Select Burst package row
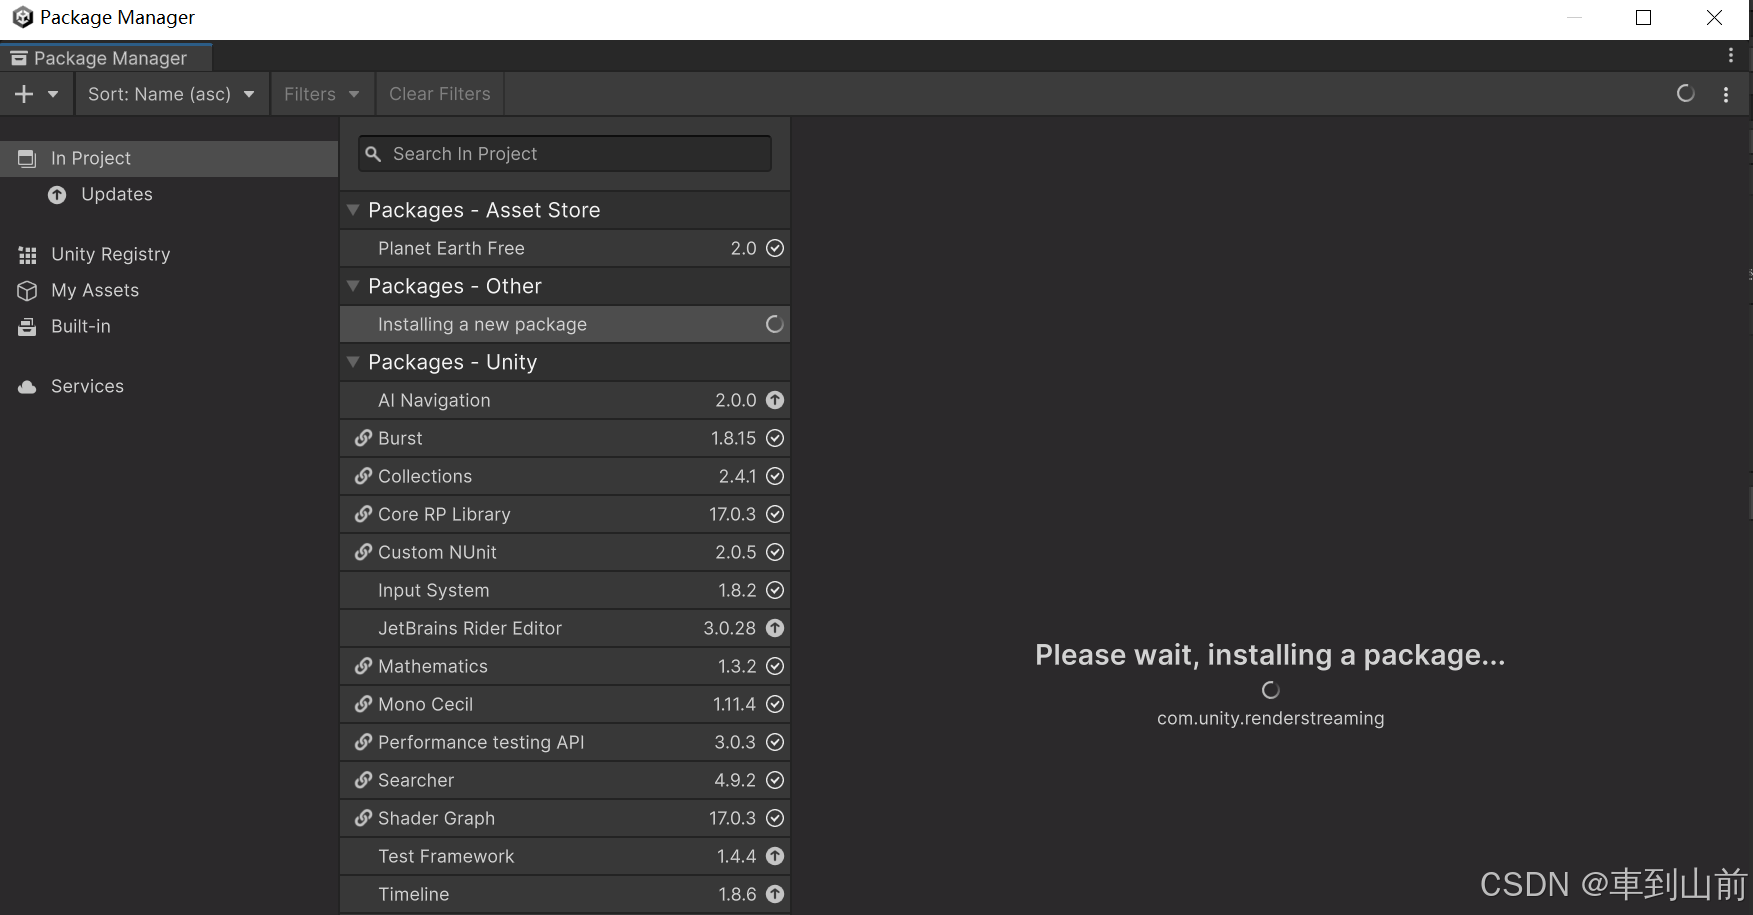 pos(565,438)
